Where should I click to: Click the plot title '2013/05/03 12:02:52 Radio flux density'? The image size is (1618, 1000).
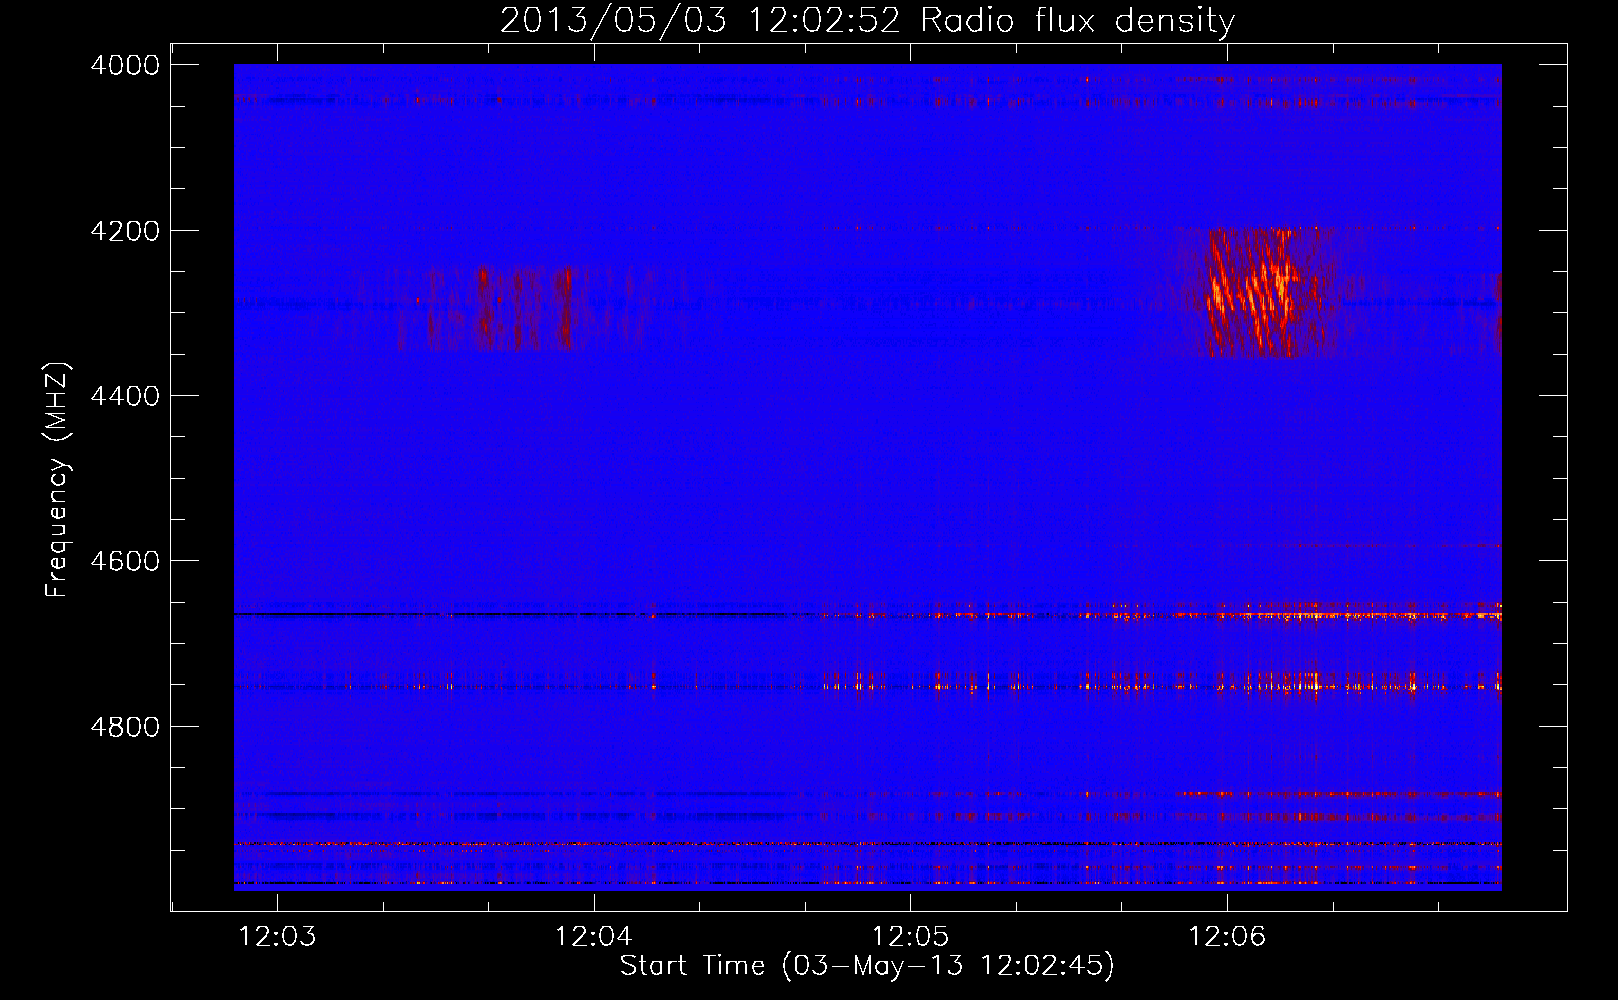point(867,20)
